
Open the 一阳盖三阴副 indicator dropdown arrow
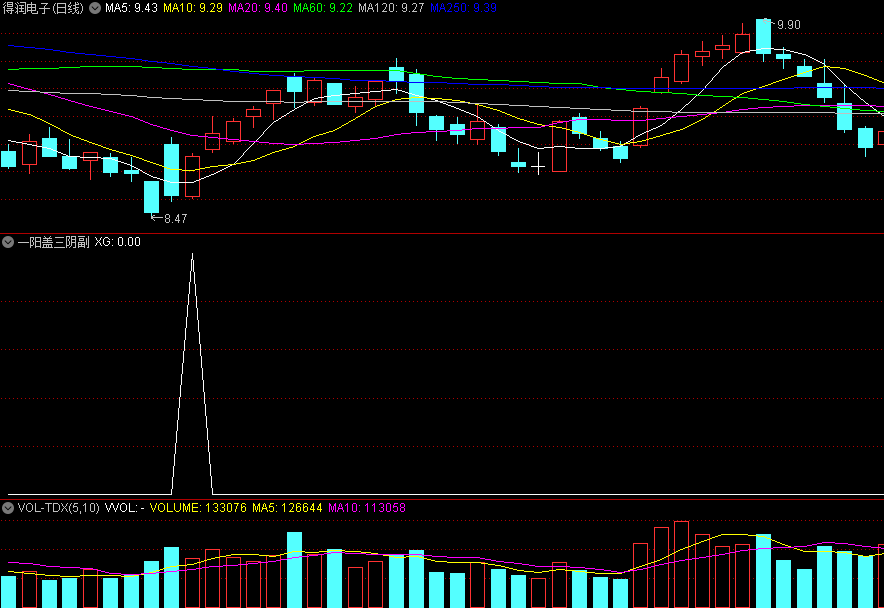8,242
